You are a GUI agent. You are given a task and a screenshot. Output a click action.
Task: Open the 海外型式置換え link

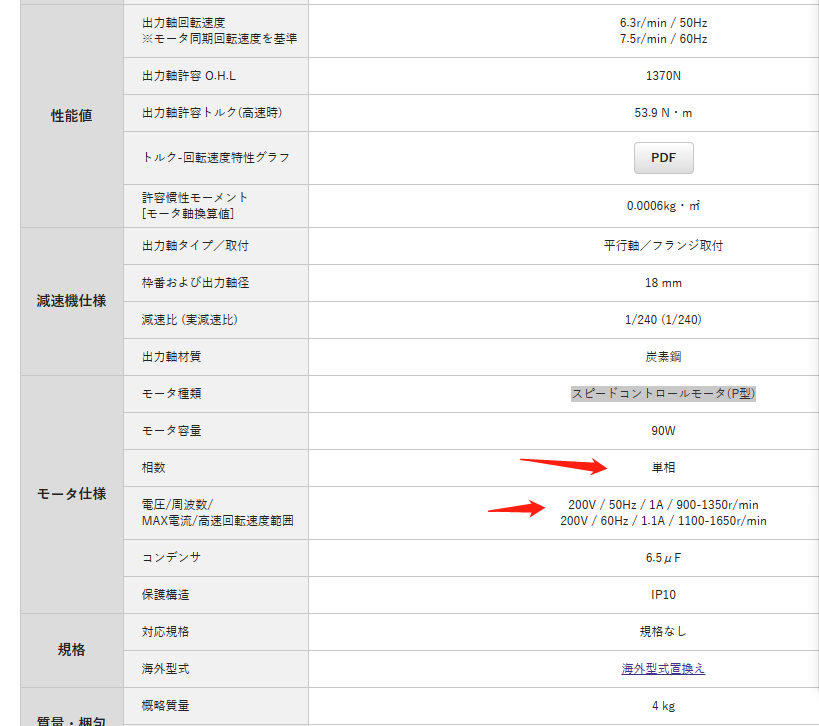click(x=663, y=668)
